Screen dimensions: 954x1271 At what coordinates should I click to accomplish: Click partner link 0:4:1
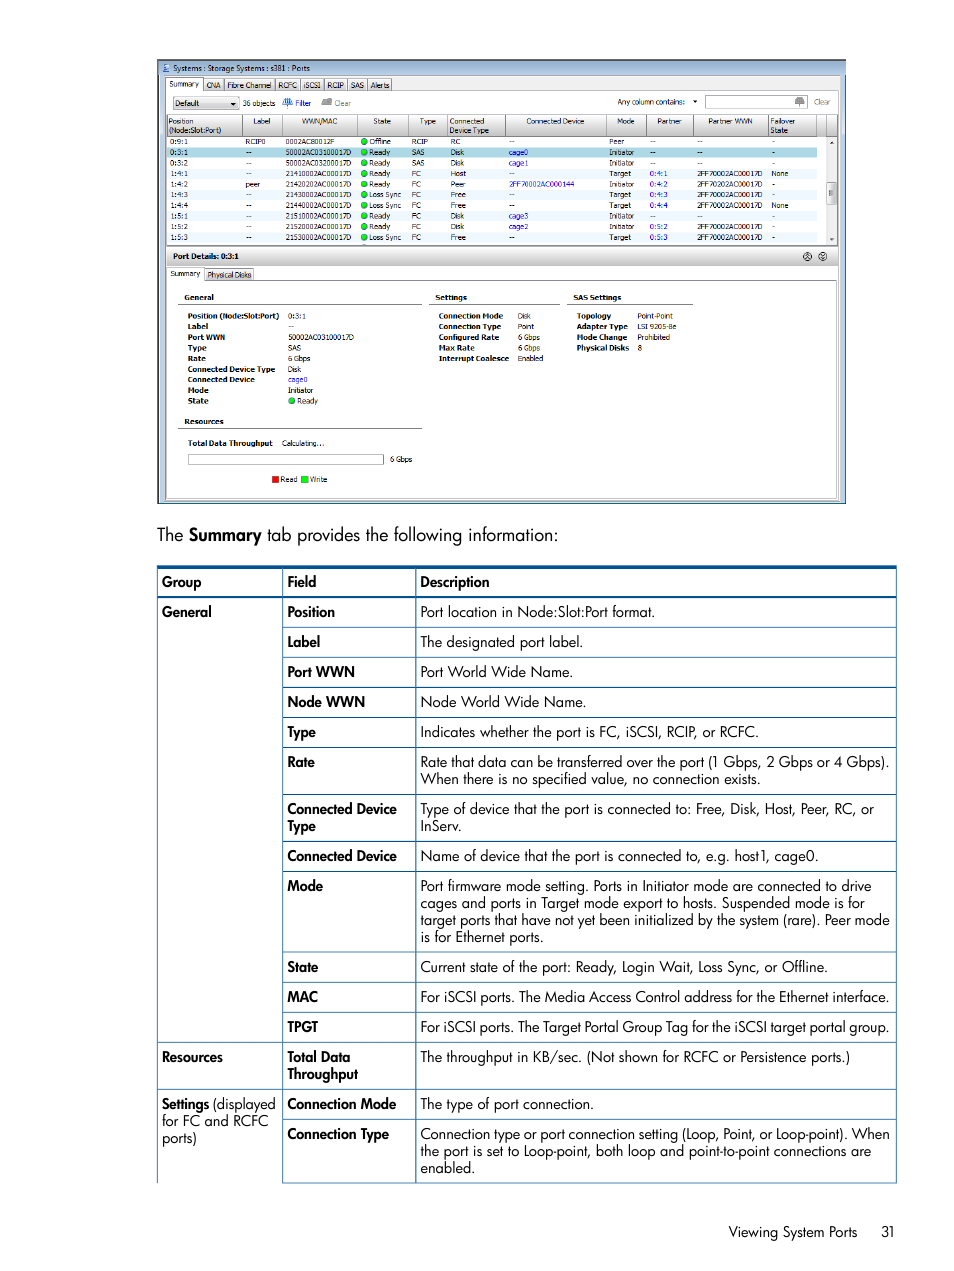pyautogui.click(x=658, y=174)
